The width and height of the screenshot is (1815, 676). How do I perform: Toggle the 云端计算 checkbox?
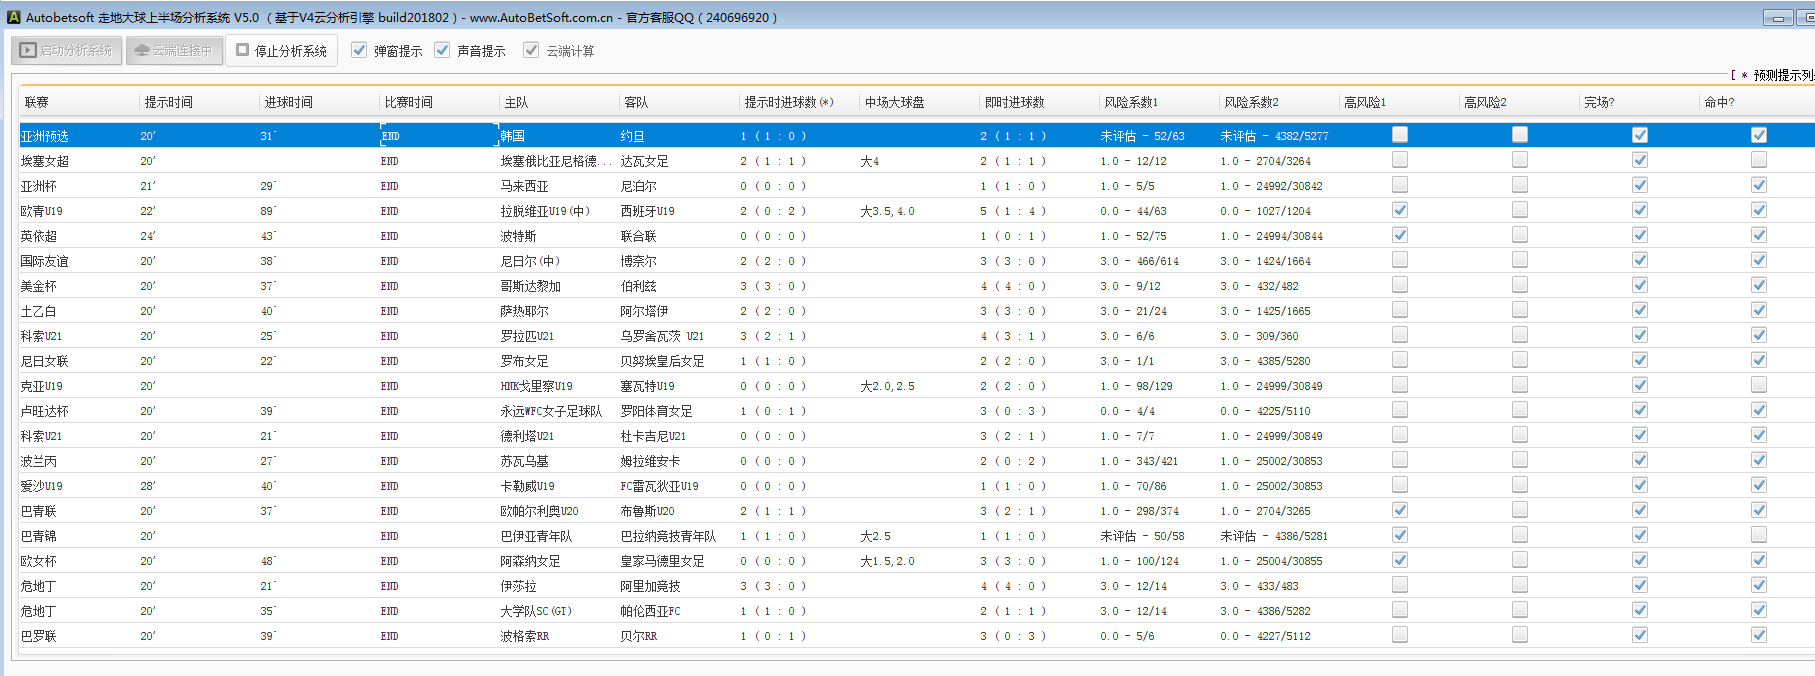pos(531,50)
